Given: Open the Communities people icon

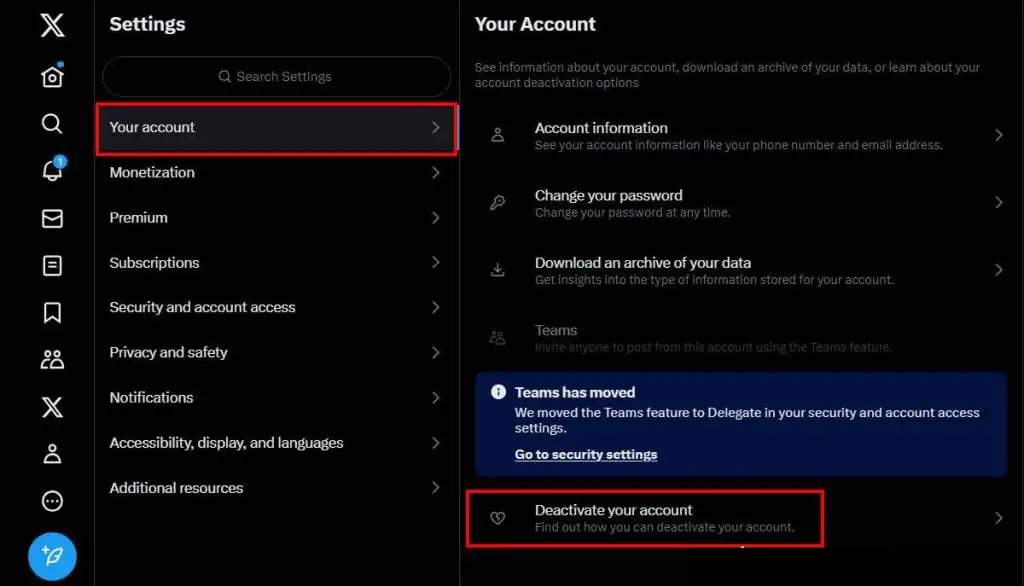Looking at the screenshot, I should 52,359.
